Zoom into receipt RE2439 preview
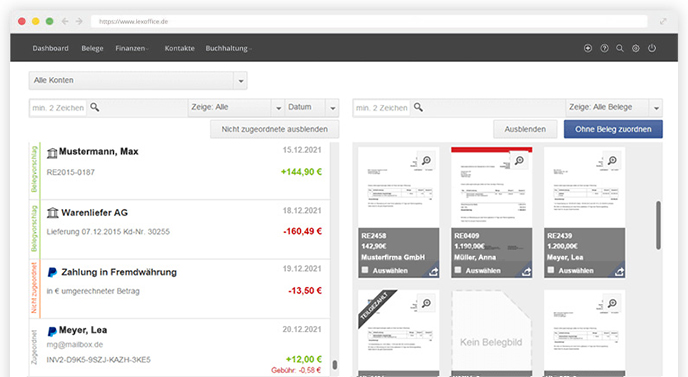This screenshot has height=377, width=688. (612, 161)
